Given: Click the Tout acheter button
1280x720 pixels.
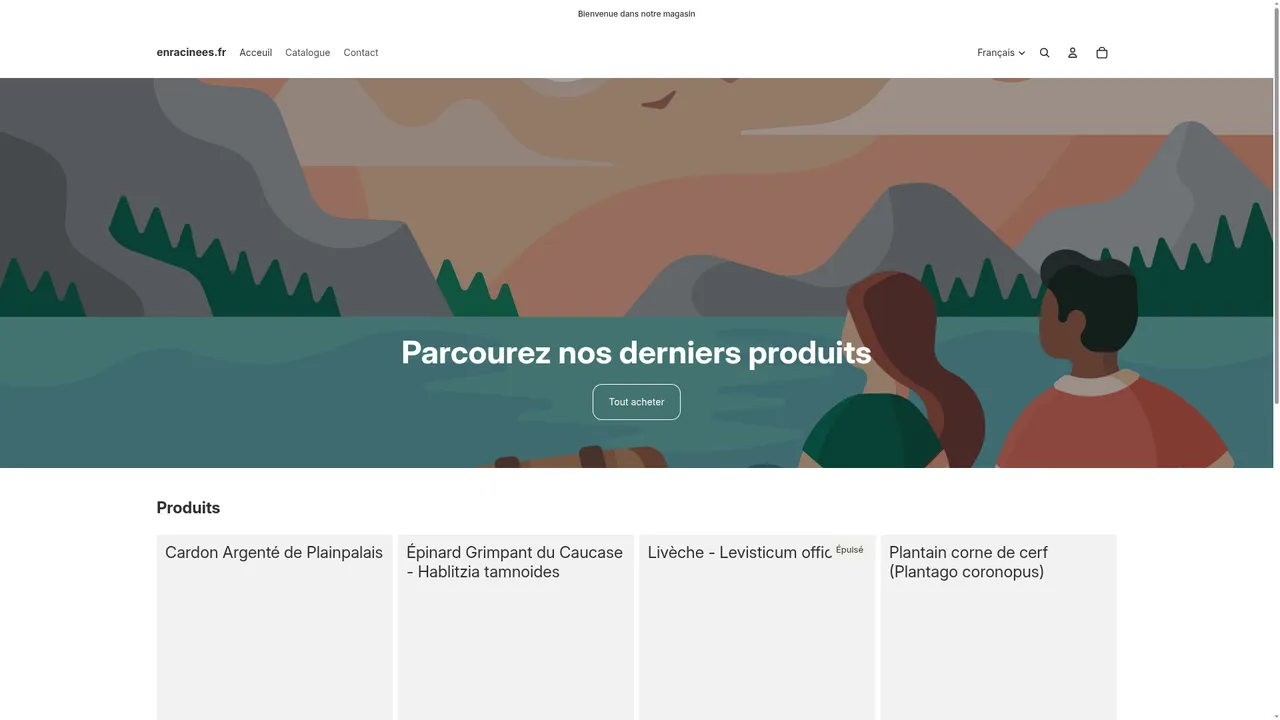Looking at the screenshot, I should tap(636, 402).
